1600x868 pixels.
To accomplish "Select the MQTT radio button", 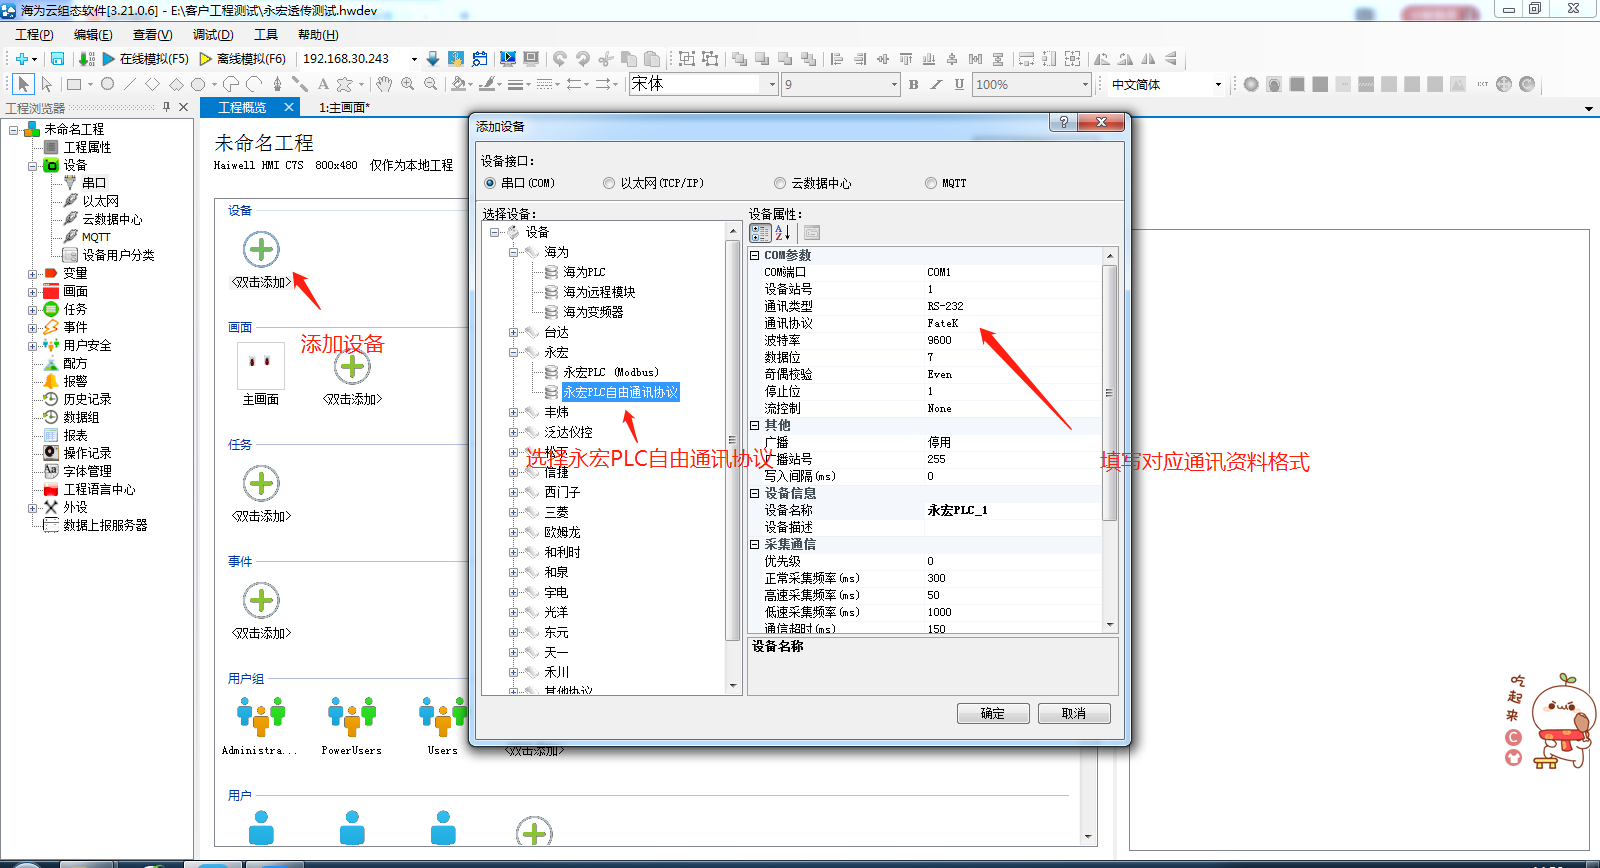I will tap(931, 183).
